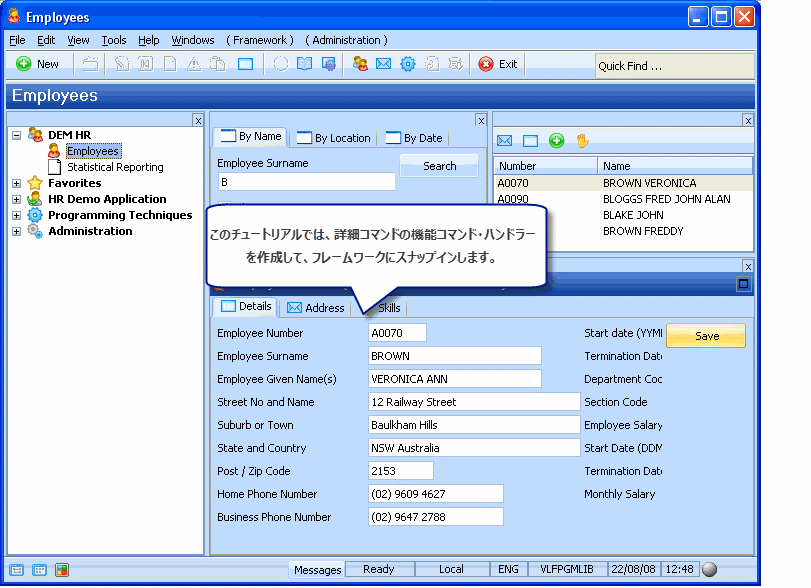Expand the Favorites tree node

pyautogui.click(x=17, y=183)
